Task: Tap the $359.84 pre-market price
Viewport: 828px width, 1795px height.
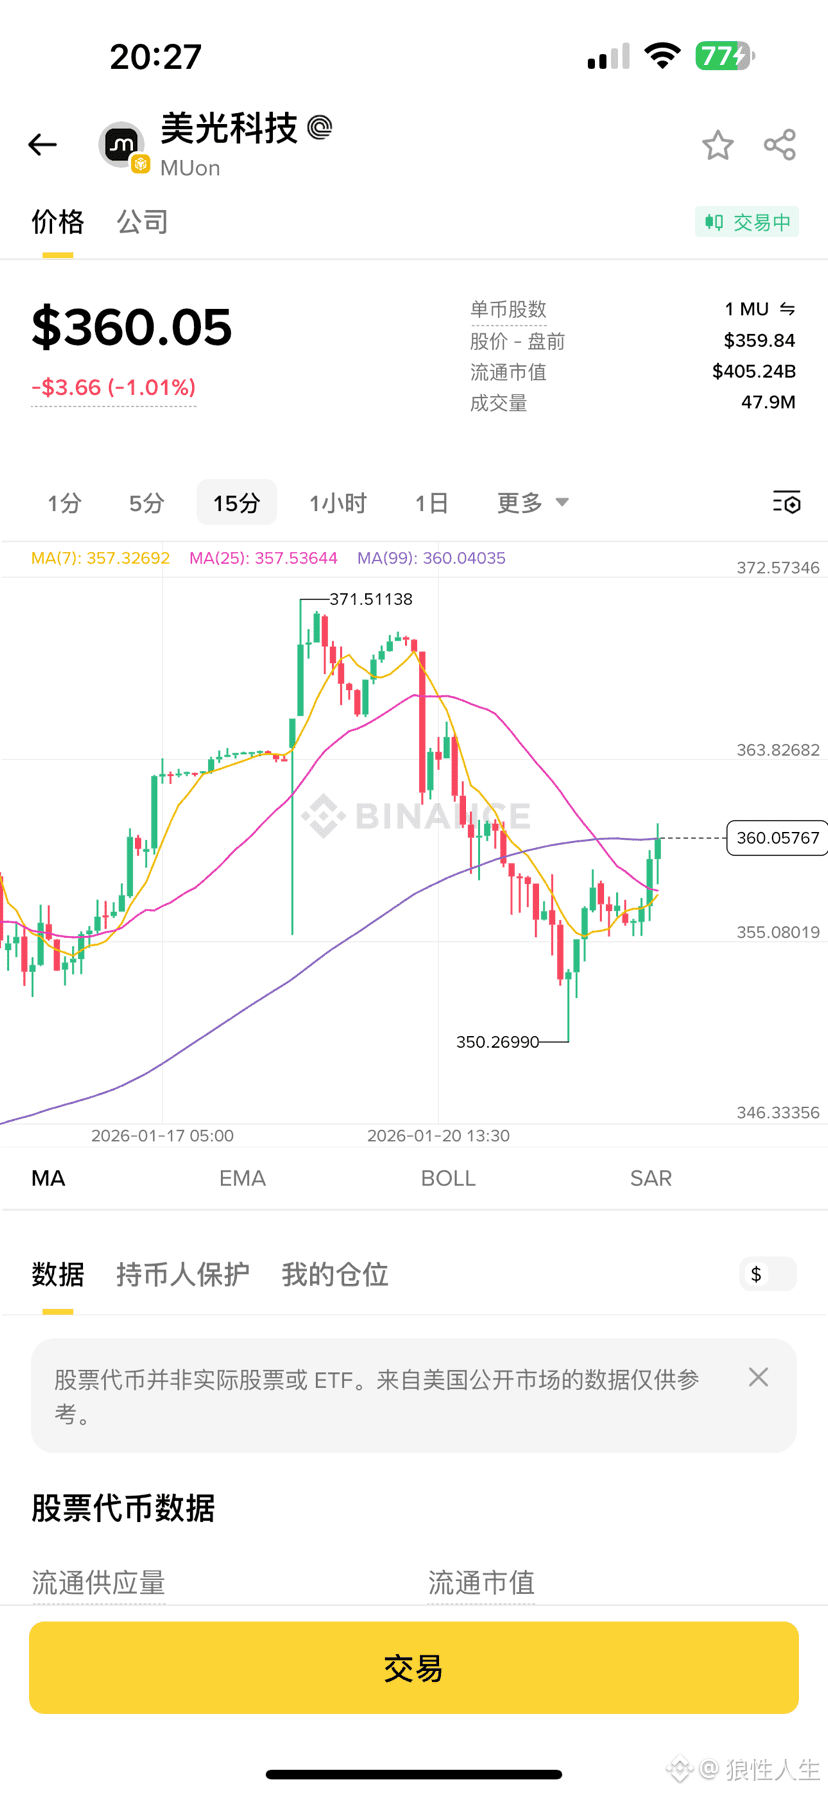Action: point(759,341)
